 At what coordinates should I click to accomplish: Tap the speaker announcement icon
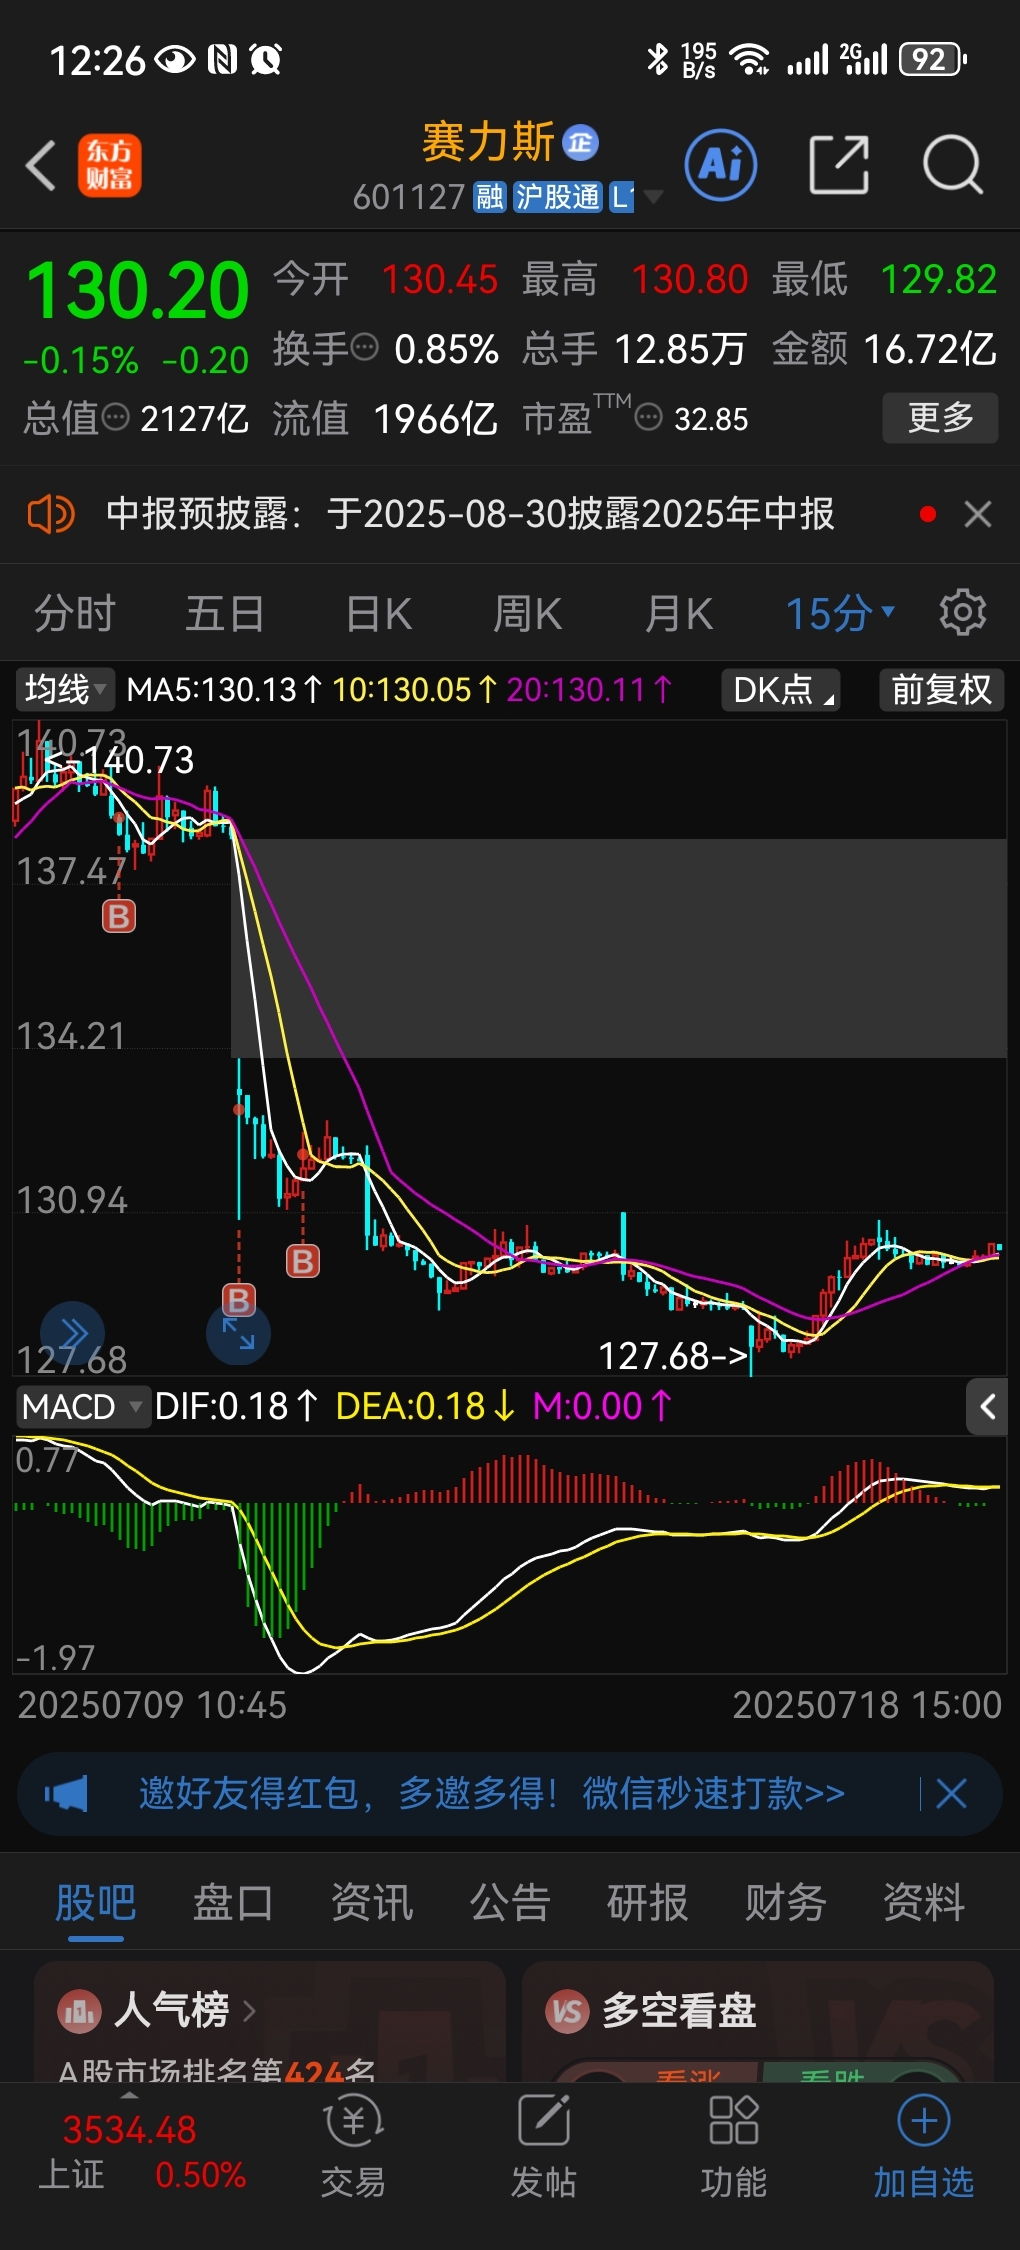point(50,514)
